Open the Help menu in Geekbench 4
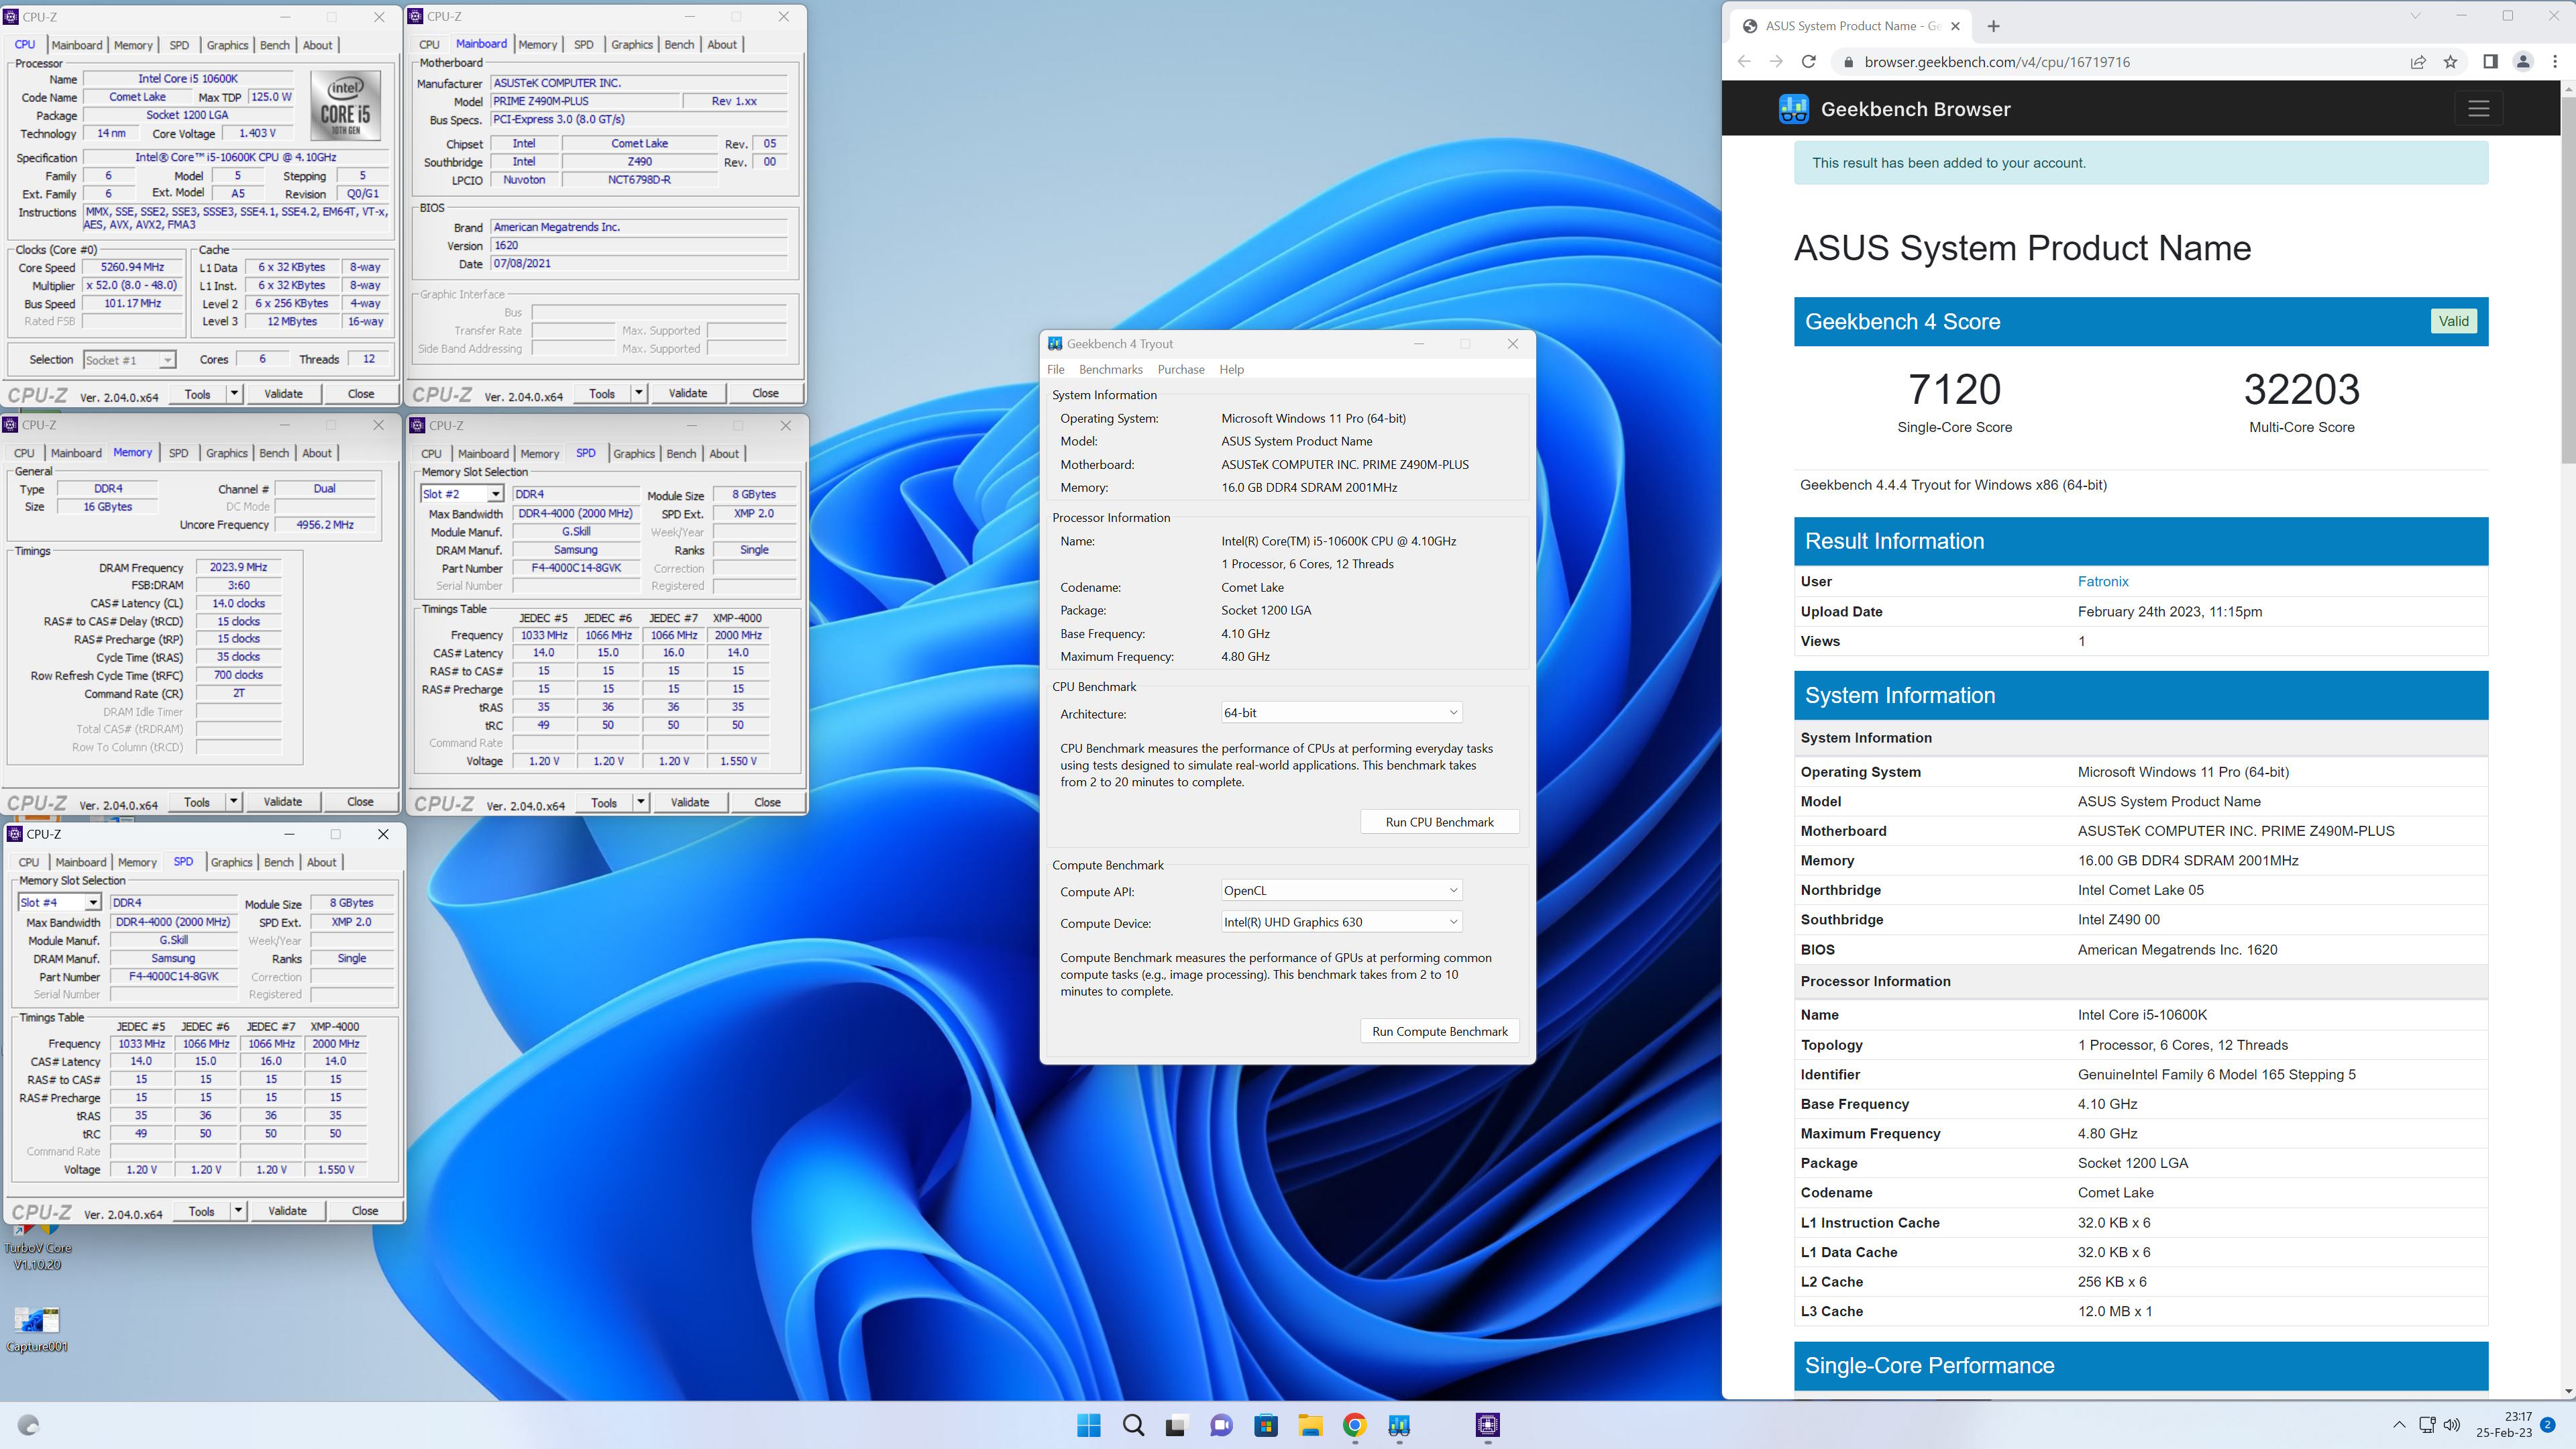This screenshot has width=2576, height=1449. [x=1231, y=369]
